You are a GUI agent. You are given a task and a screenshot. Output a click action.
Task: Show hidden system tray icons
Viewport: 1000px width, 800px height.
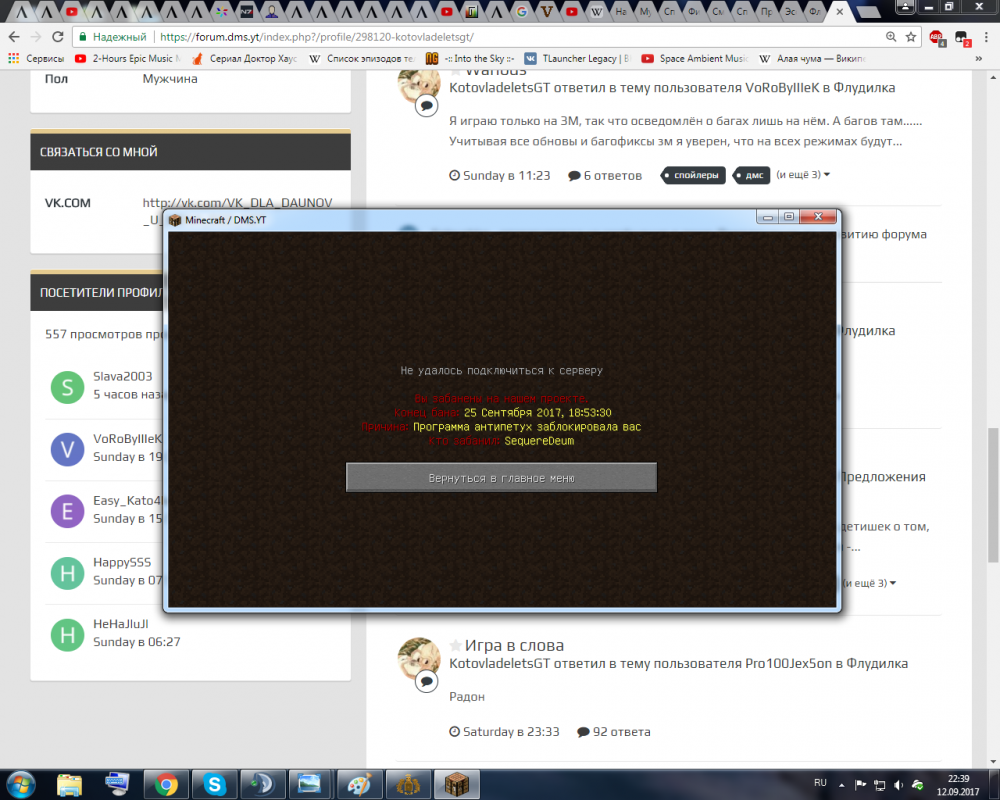[841, 783]
